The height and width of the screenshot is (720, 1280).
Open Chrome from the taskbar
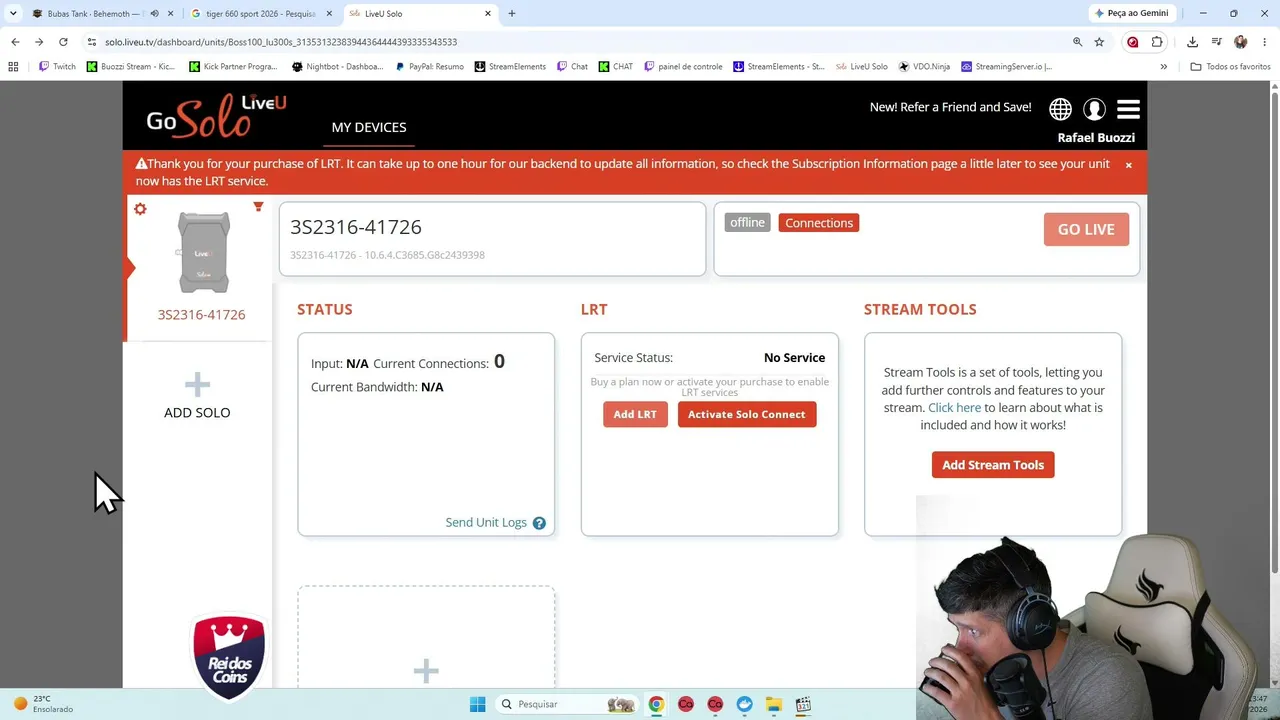point(656,705)
